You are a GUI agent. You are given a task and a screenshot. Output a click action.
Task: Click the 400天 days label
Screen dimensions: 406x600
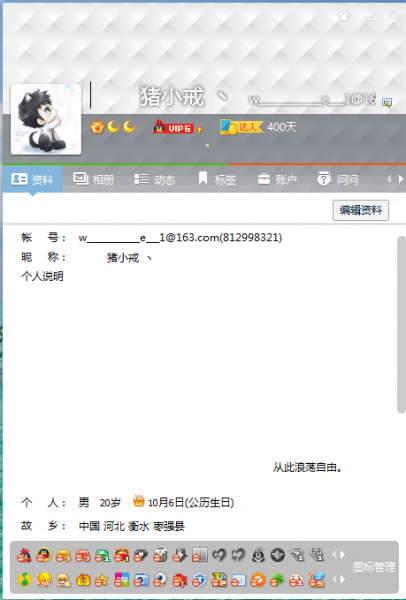click(x=282, y=127)
